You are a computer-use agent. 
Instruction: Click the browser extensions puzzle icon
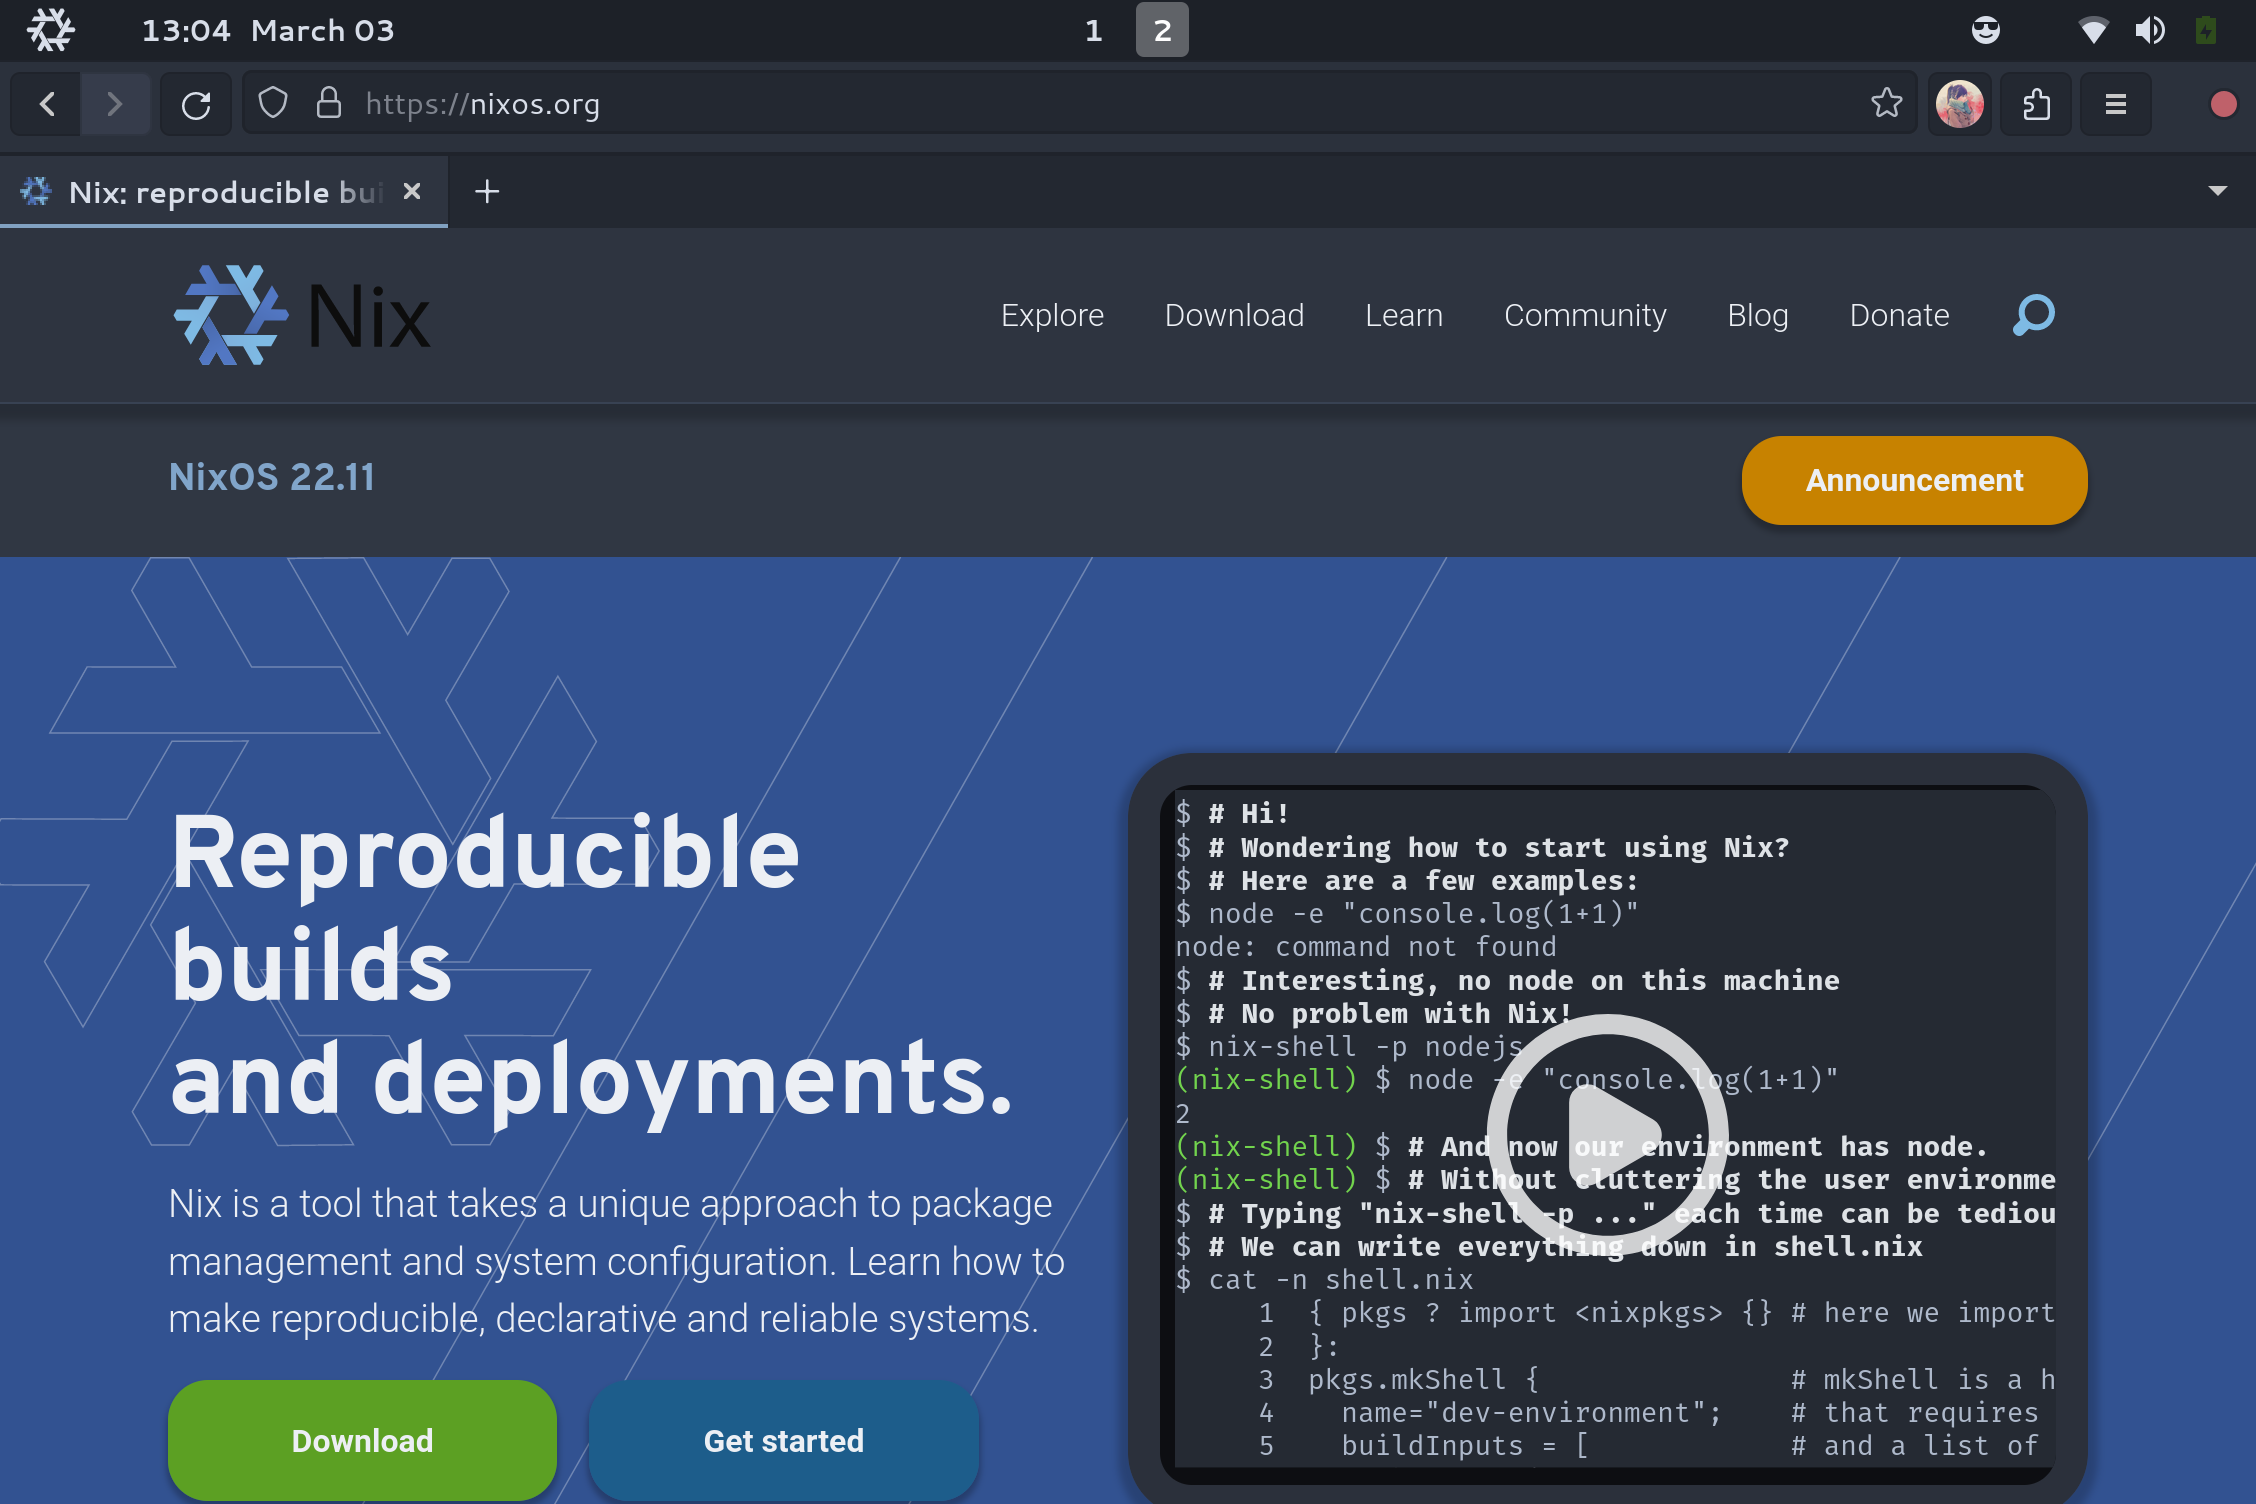(x=2038, y=104)
